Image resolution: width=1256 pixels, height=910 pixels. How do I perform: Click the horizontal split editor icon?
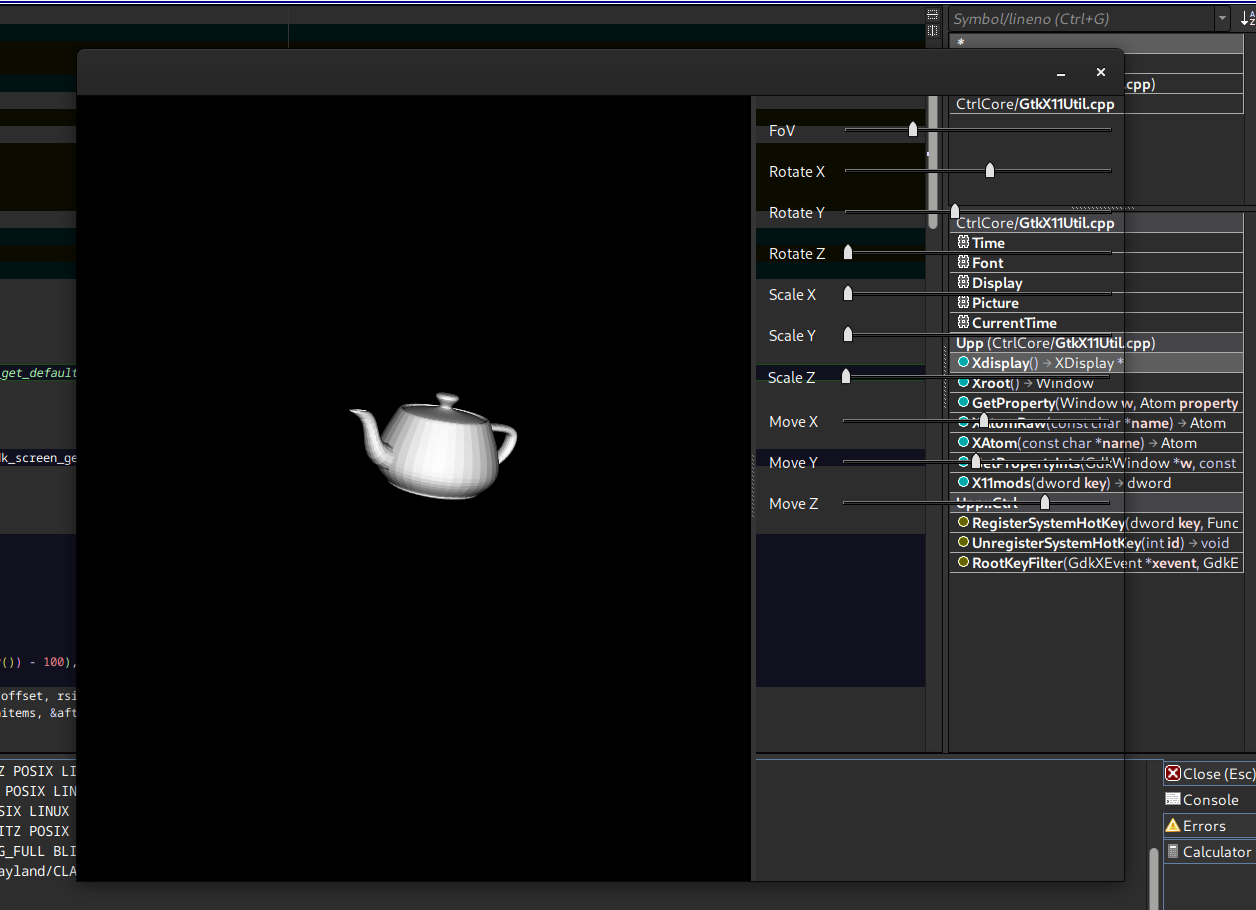933,15
